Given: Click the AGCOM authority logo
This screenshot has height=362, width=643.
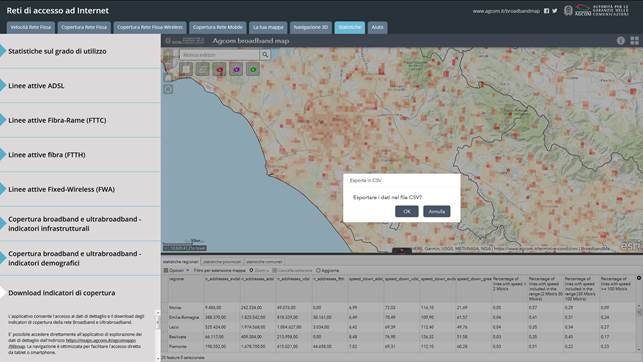Looking at the screenshot, I should [596, 10].
